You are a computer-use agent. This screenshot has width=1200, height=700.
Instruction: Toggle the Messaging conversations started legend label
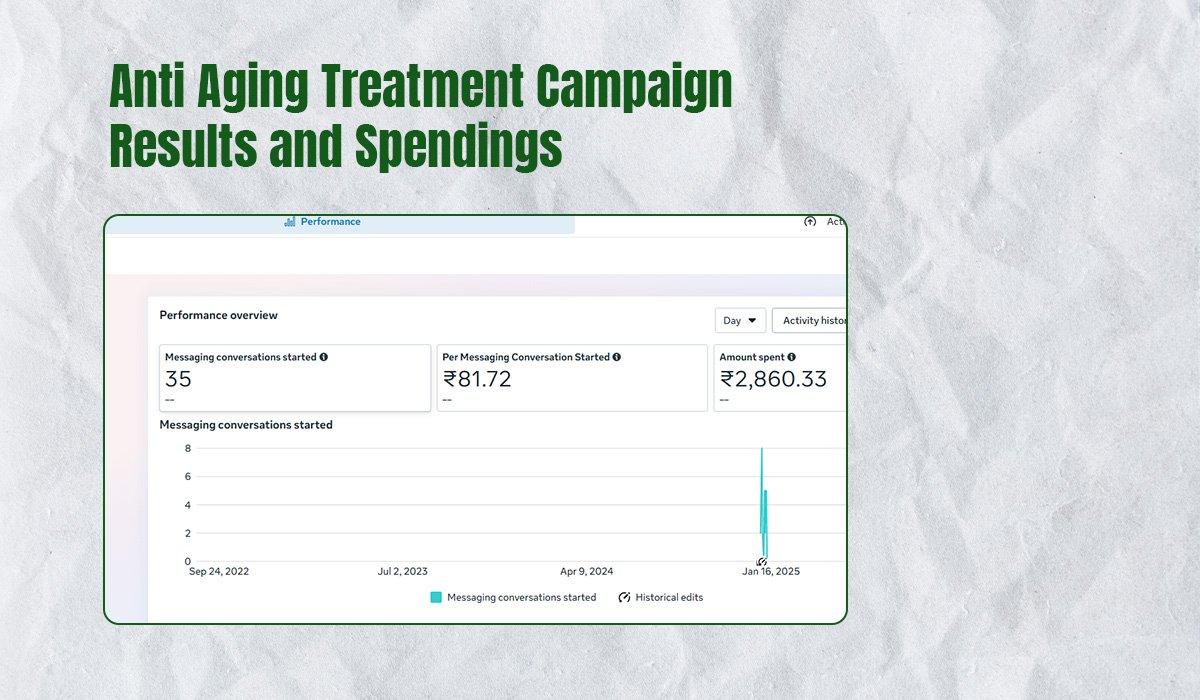click(521, 597)
